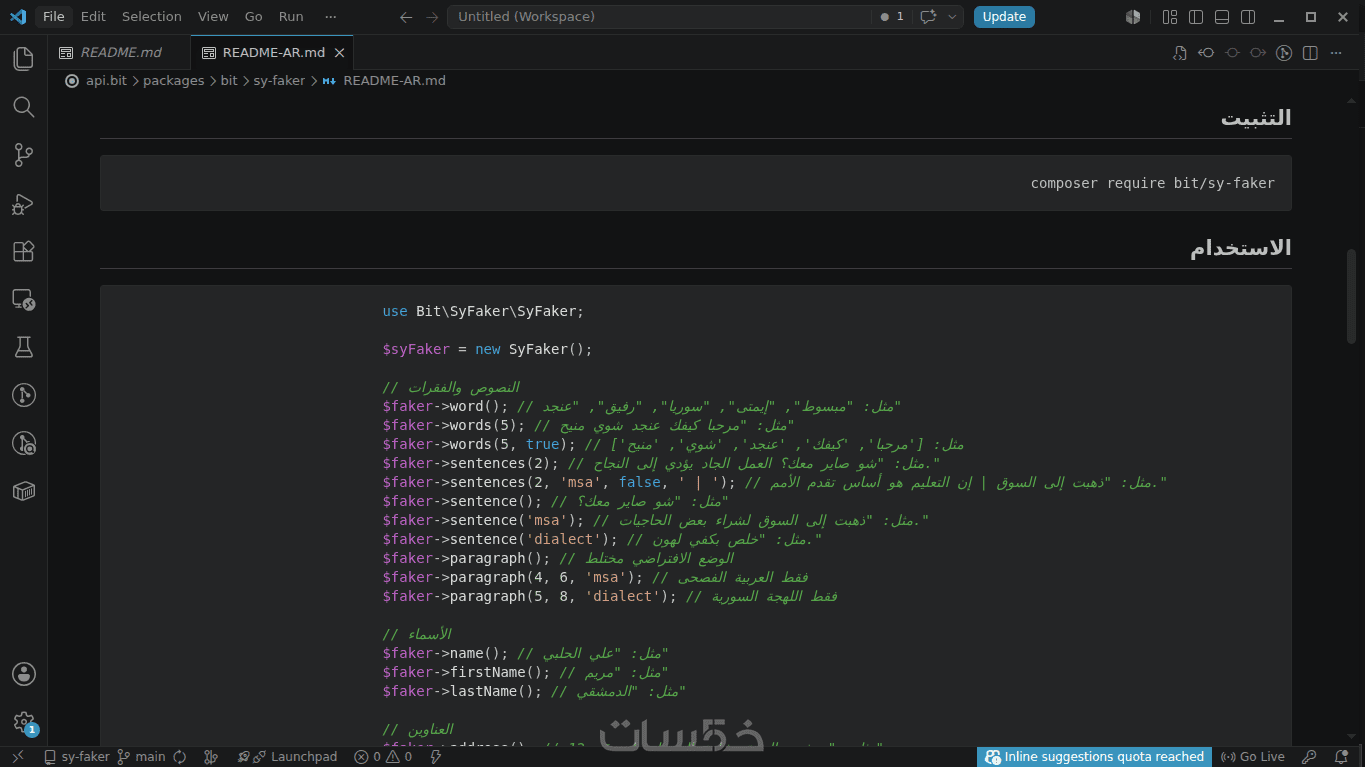Click the $syFaker = new SyFaker(); line
Image resolution: width=1365 pixels, height=767 pixels.
pos(487,349)
